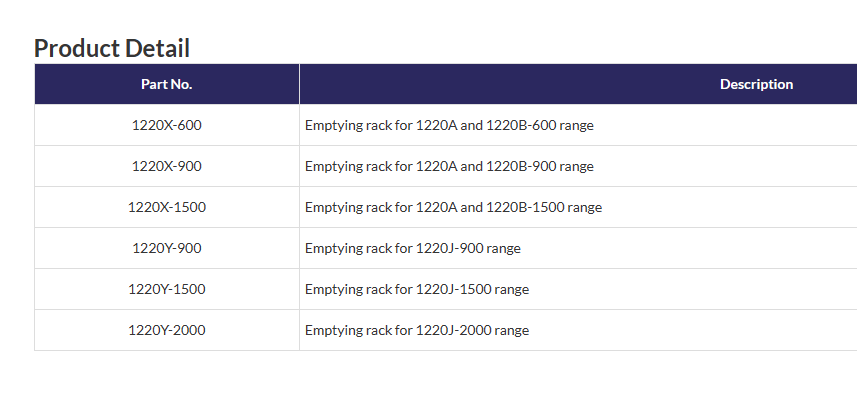
Task: Select part number 1220Y-2000 cell
Action: (x=166, y=331)
